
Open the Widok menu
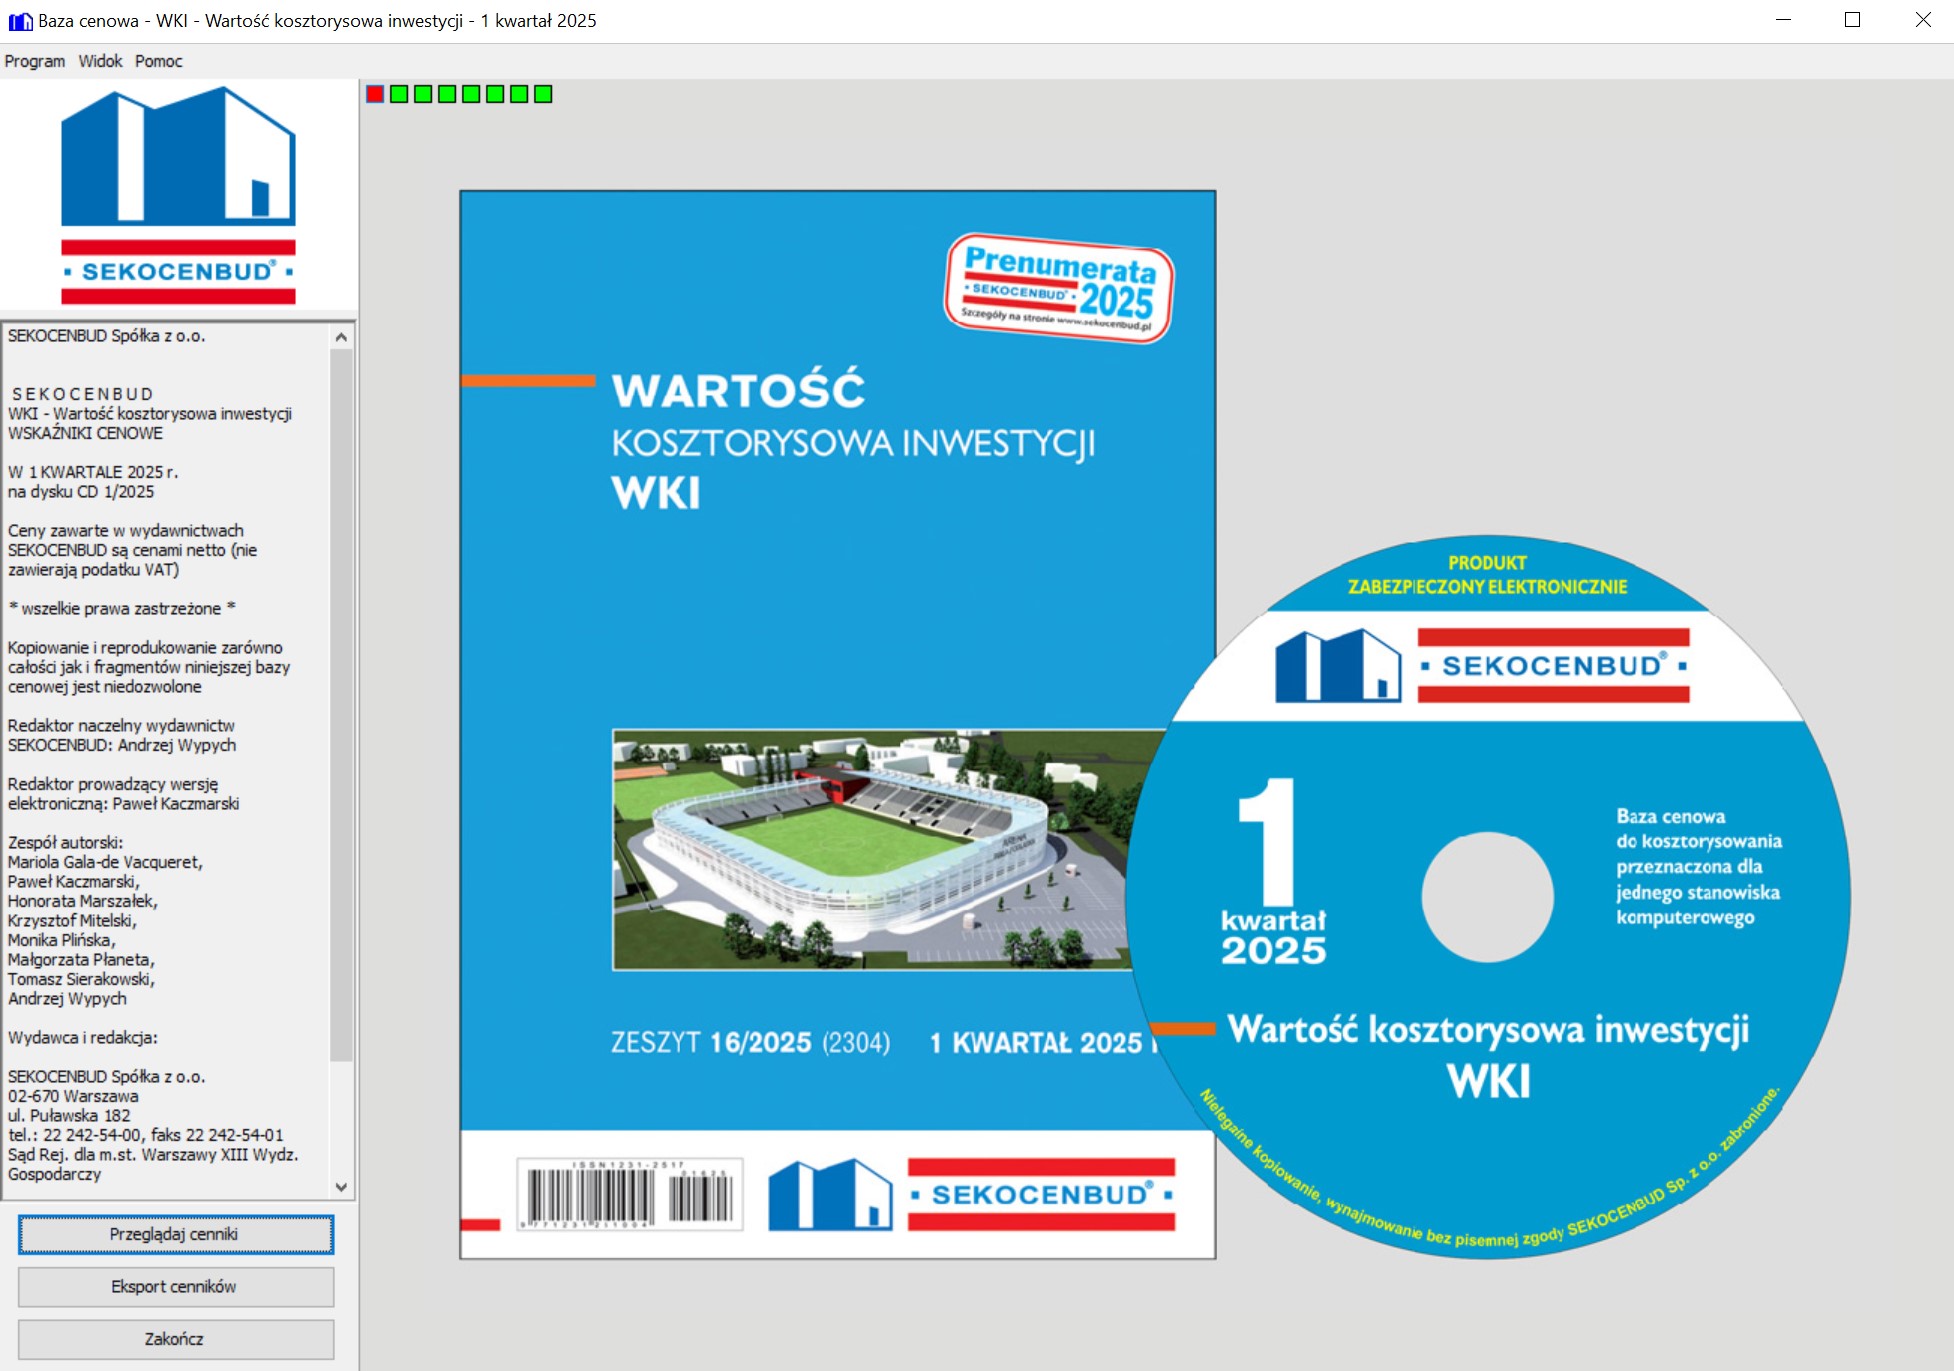tap(100, 61)
